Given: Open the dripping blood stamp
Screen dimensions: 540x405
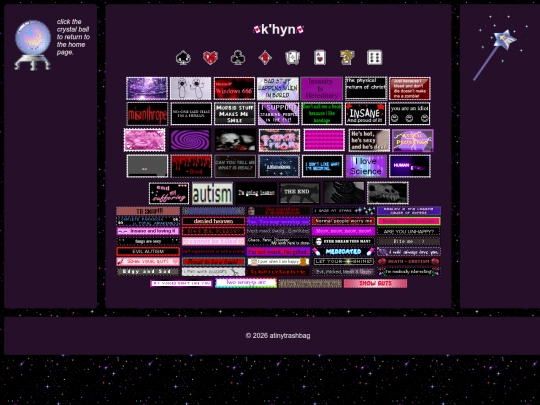Looking at the screenshot, I should [x=191, y=166].
